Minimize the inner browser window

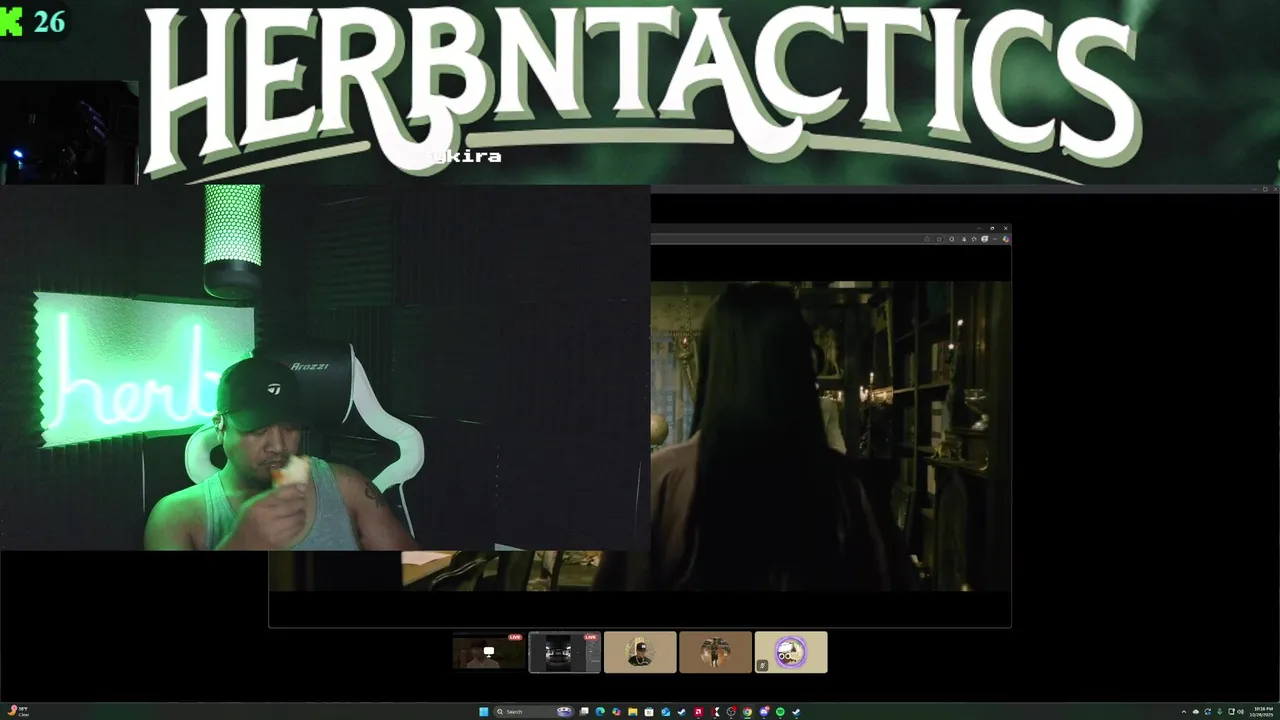979,228
